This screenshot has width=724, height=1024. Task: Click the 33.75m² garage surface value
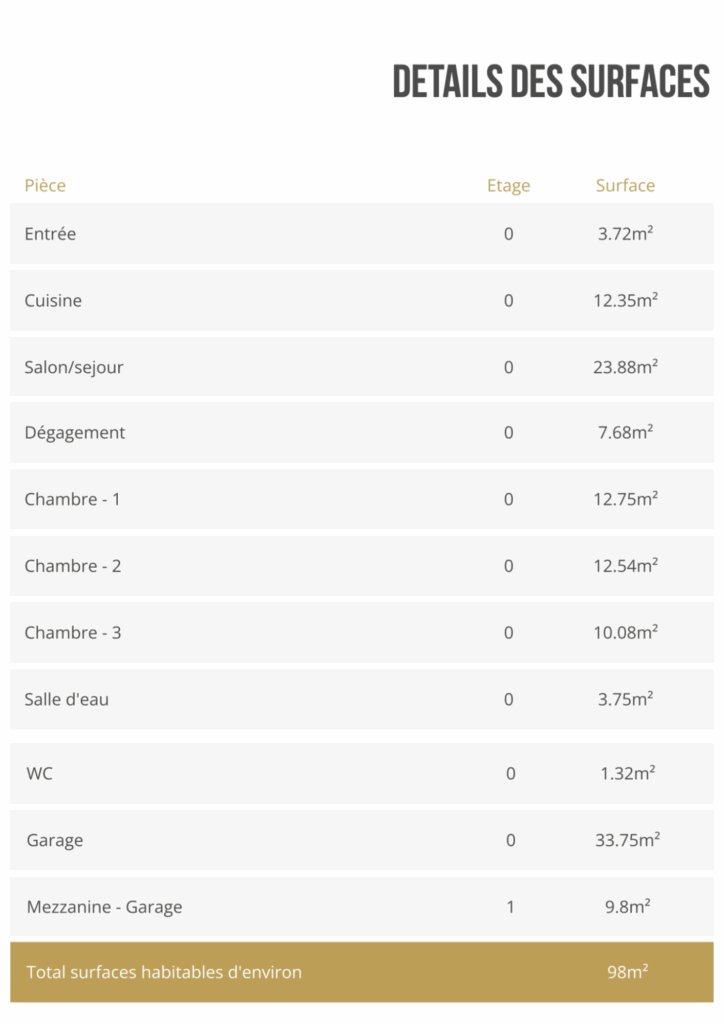click(627, 840)
